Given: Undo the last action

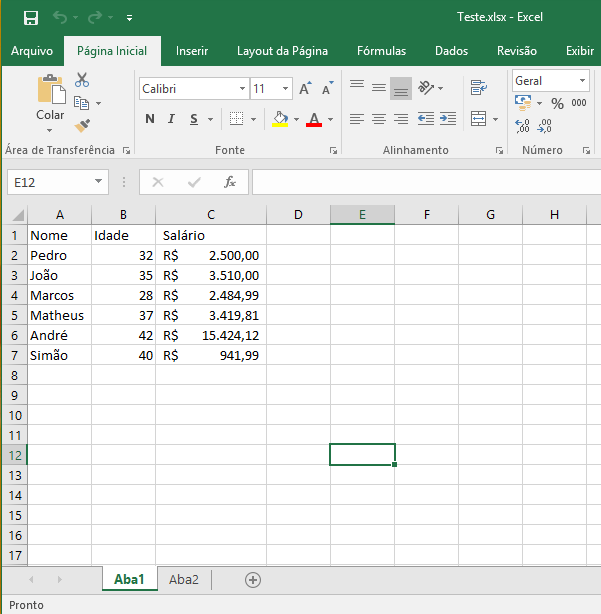Looking at the screenshot, I should coord(60,18).
